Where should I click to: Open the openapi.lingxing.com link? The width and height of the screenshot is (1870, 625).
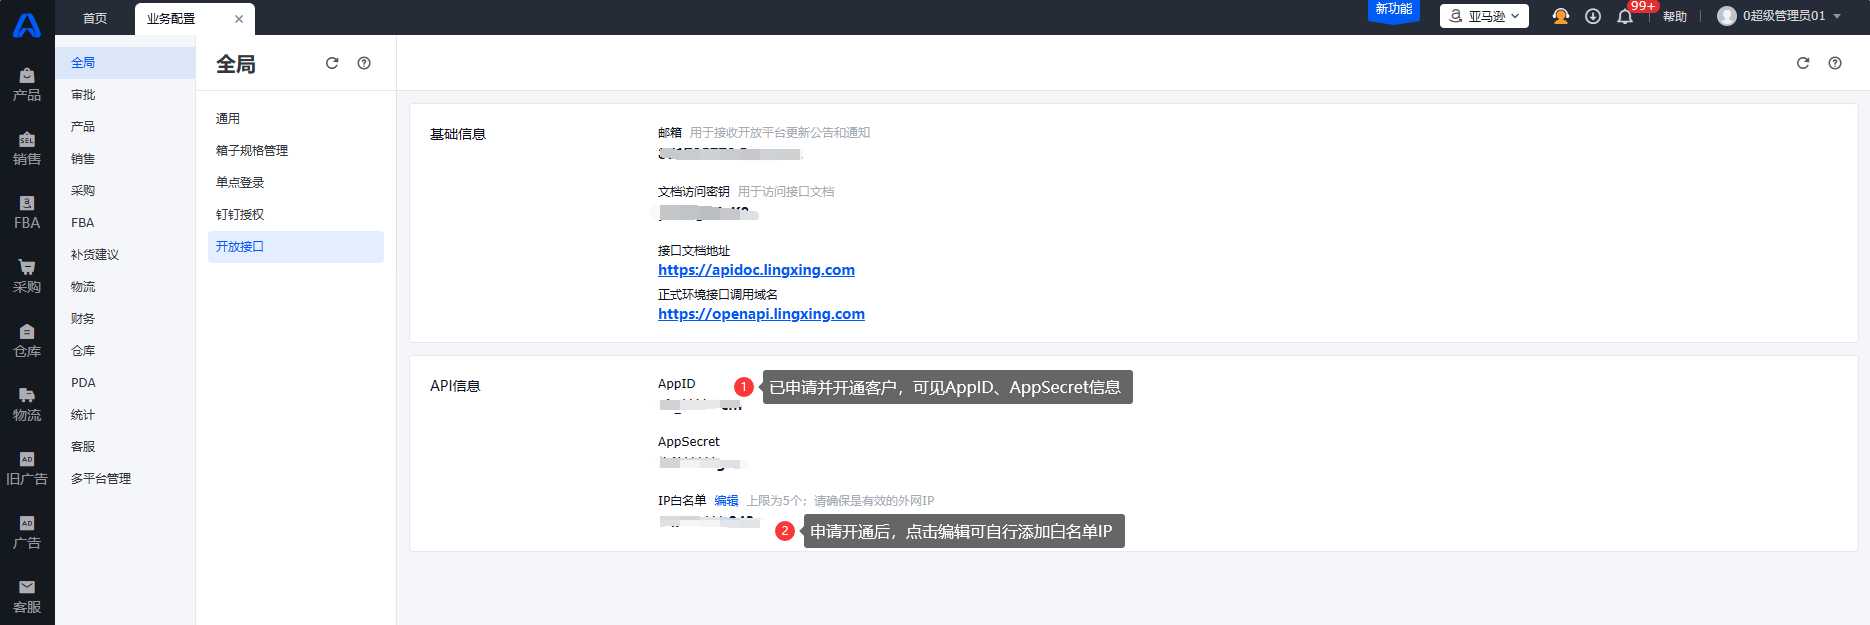[761, 314]
